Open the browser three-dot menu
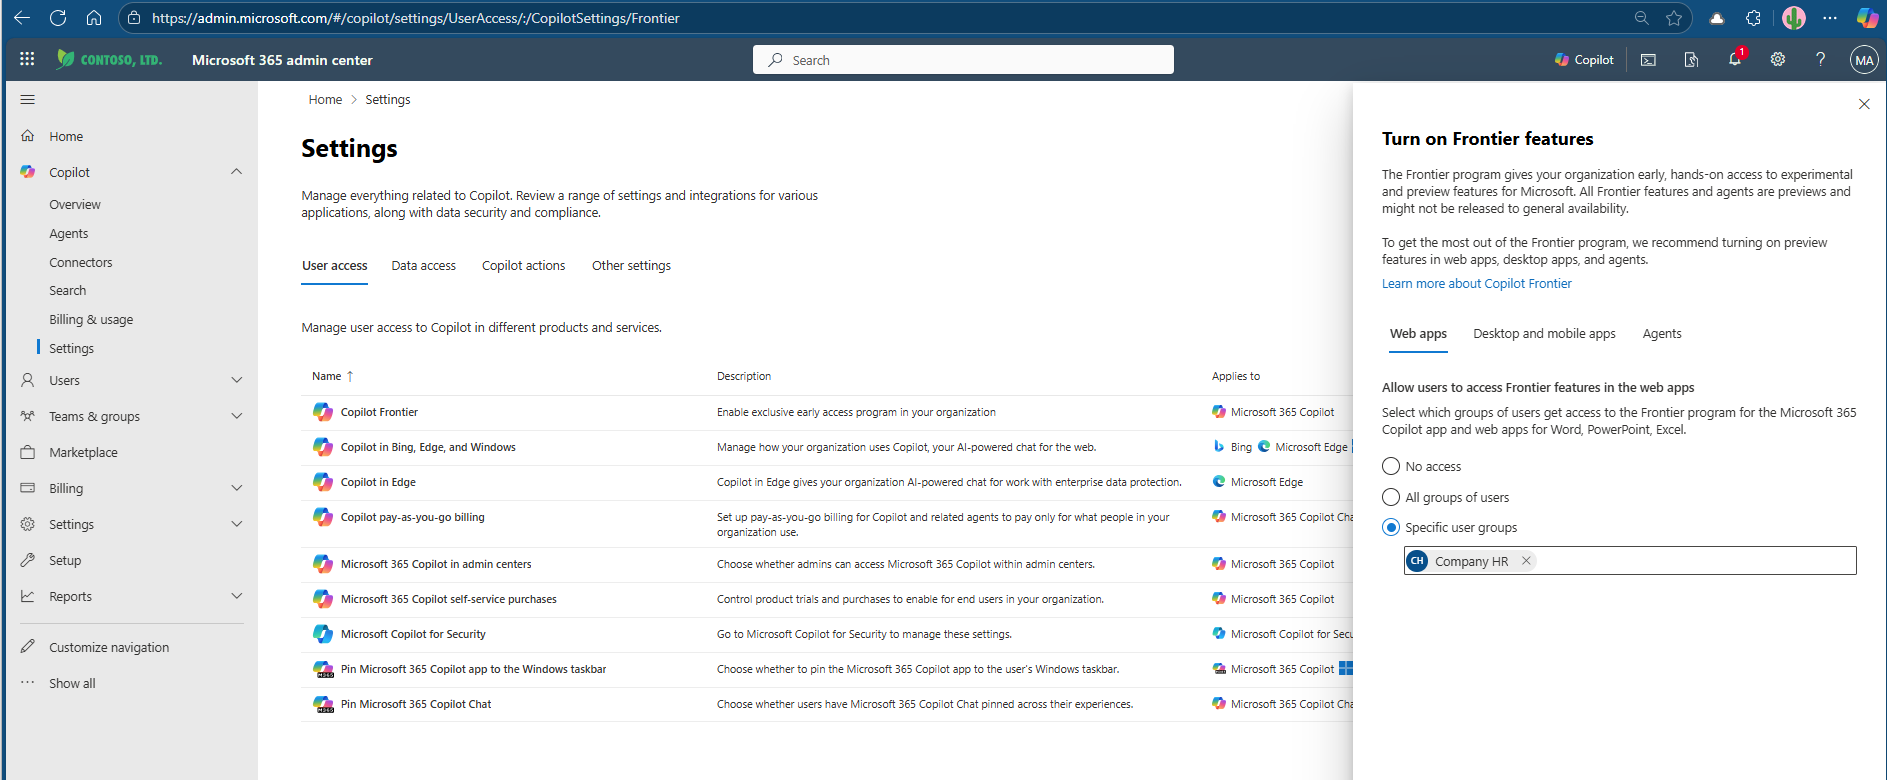 (1830, 18)
